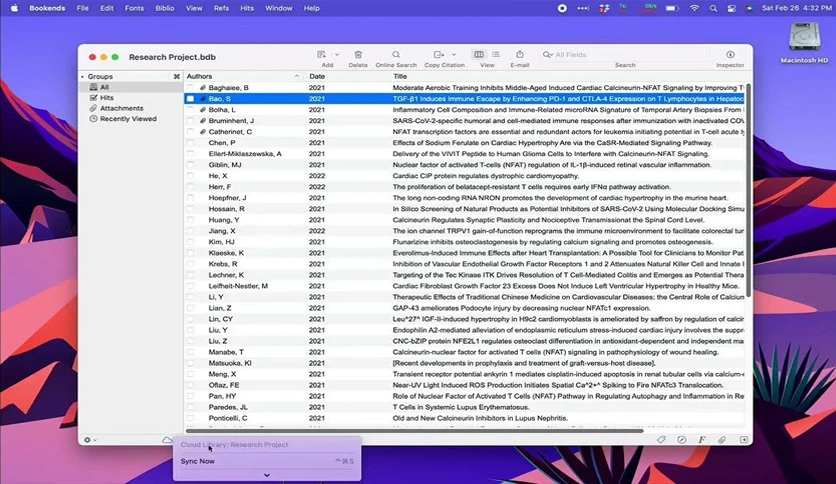Screen dimensions: 836x484
Task: Collapse the Groups disclosure triangle
Action: 83,77
